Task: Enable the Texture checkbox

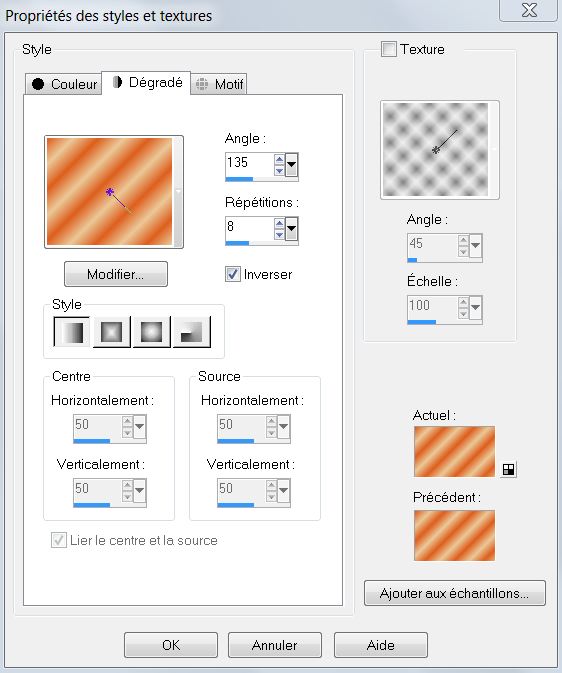Action: 389,49
